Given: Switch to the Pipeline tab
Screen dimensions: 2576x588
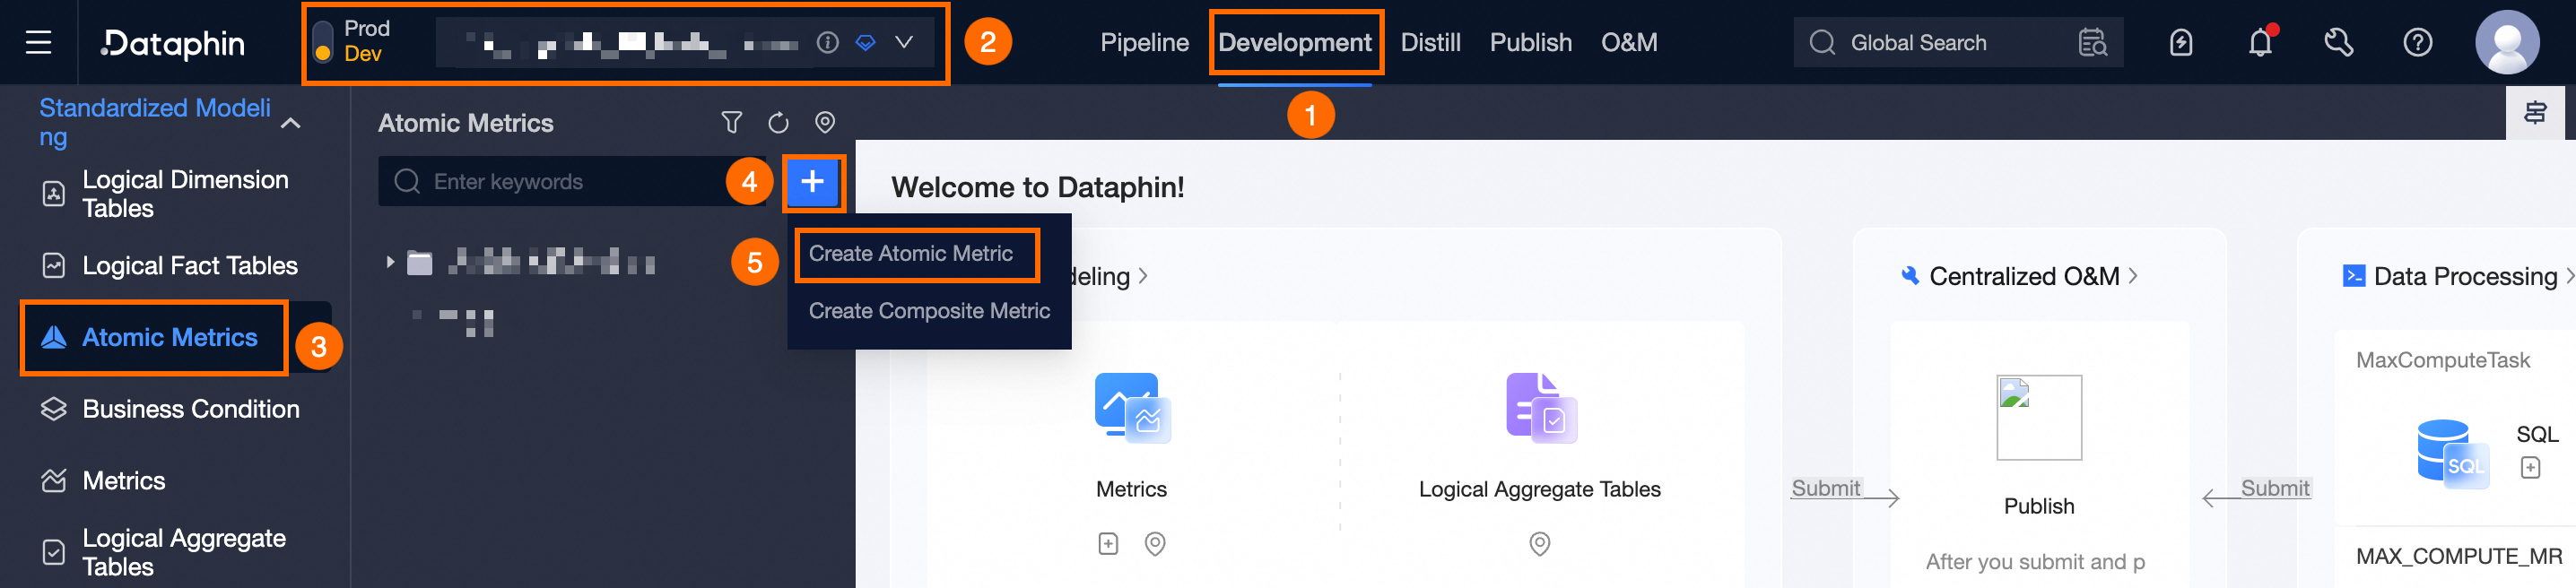Looking at the screenshot, I should click(1144, 42).
